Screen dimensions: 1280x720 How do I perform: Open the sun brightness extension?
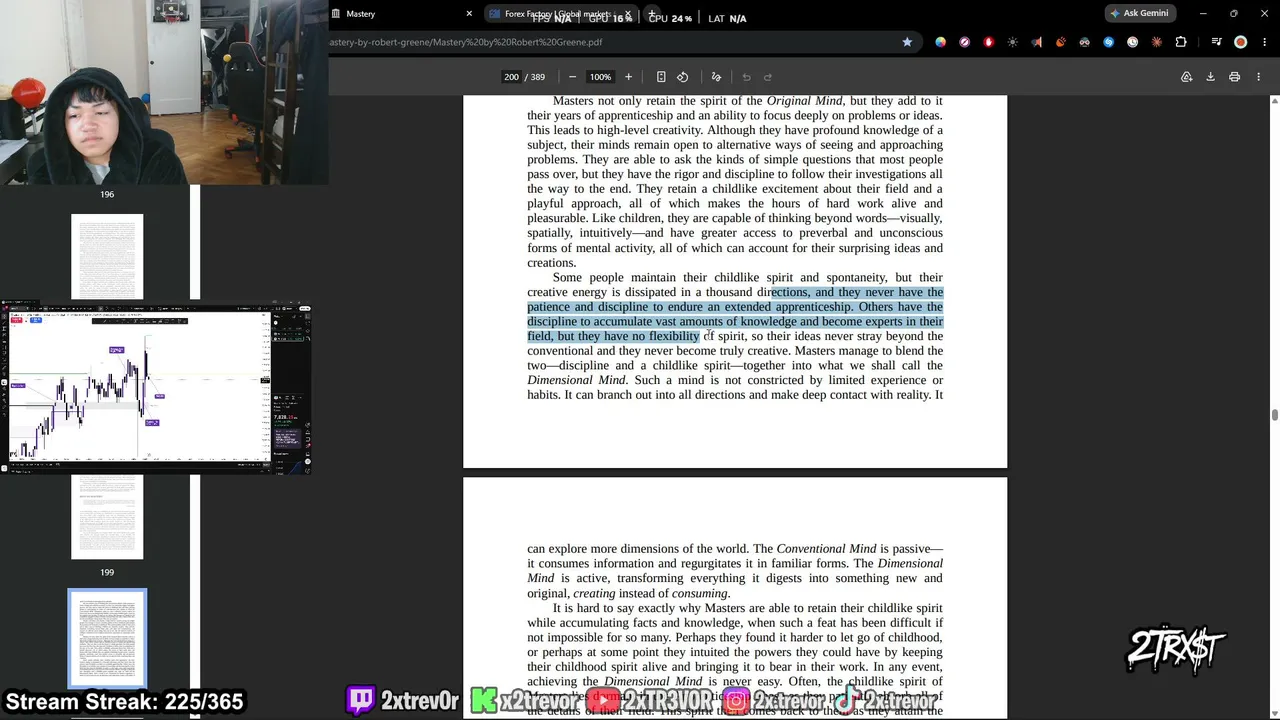[x=1013, y=42]
